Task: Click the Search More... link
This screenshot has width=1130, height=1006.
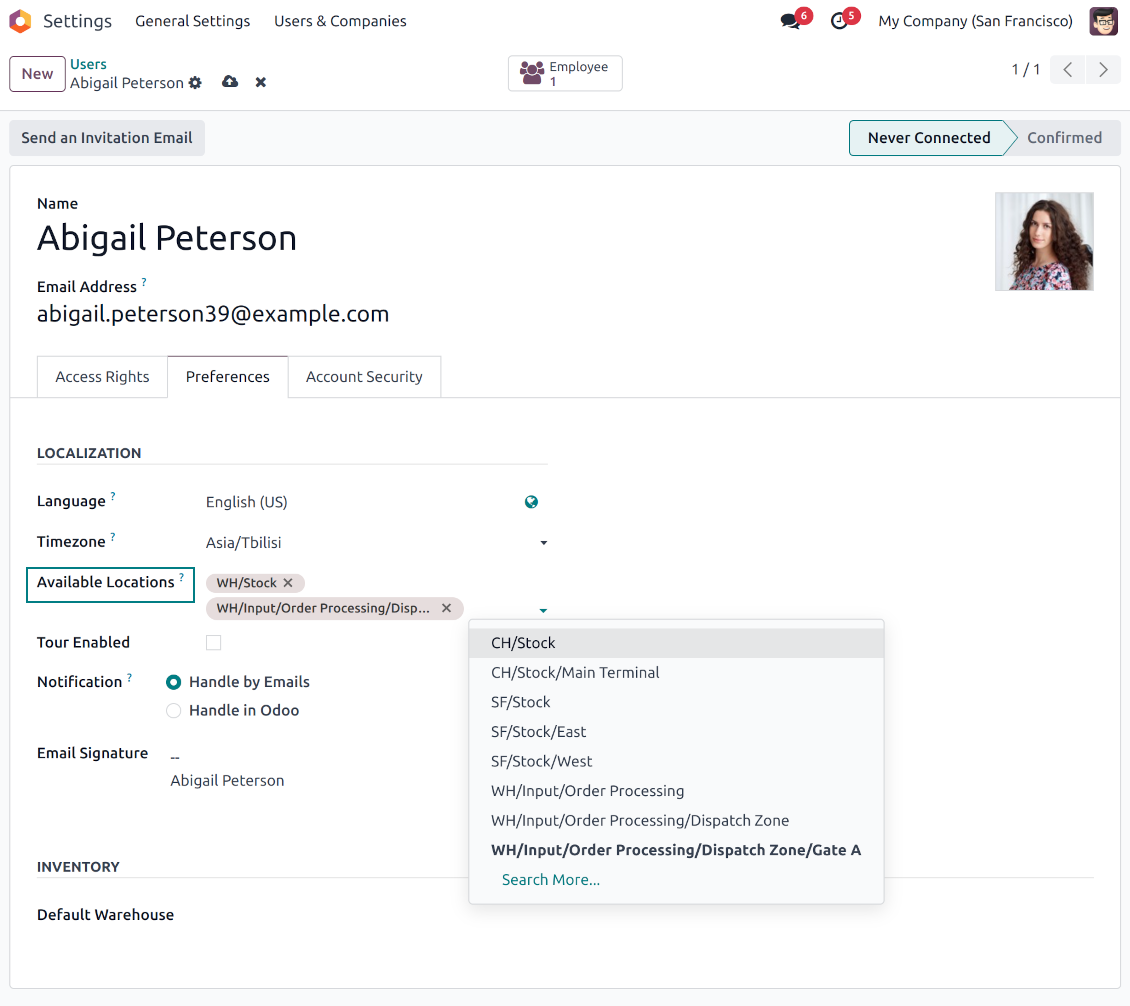Action: coord(551,880)
